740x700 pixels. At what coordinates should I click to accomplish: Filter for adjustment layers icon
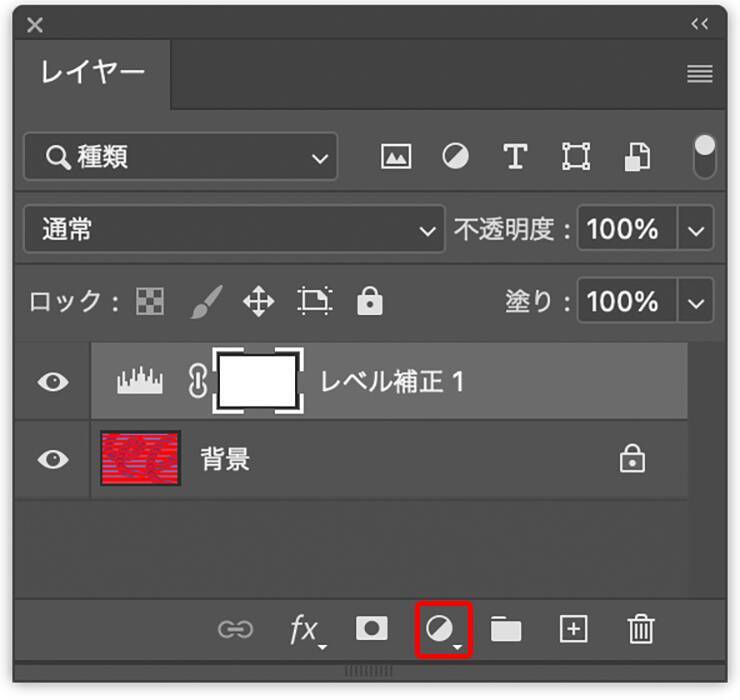455,156
